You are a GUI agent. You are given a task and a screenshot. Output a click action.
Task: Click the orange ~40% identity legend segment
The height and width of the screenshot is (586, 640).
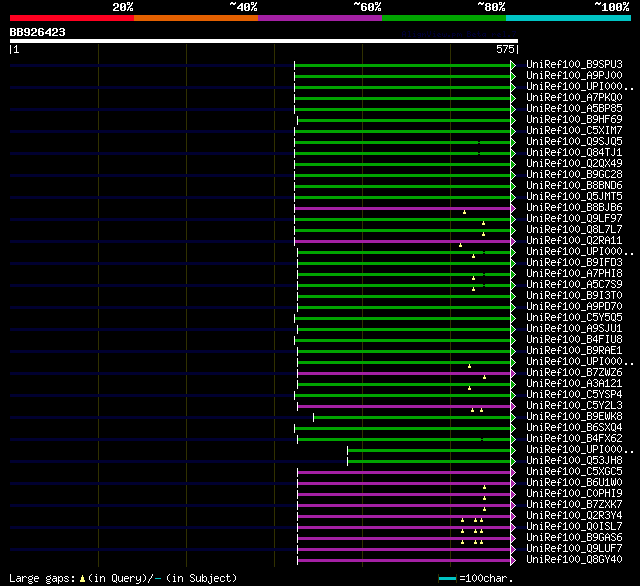tap(196, 18)
